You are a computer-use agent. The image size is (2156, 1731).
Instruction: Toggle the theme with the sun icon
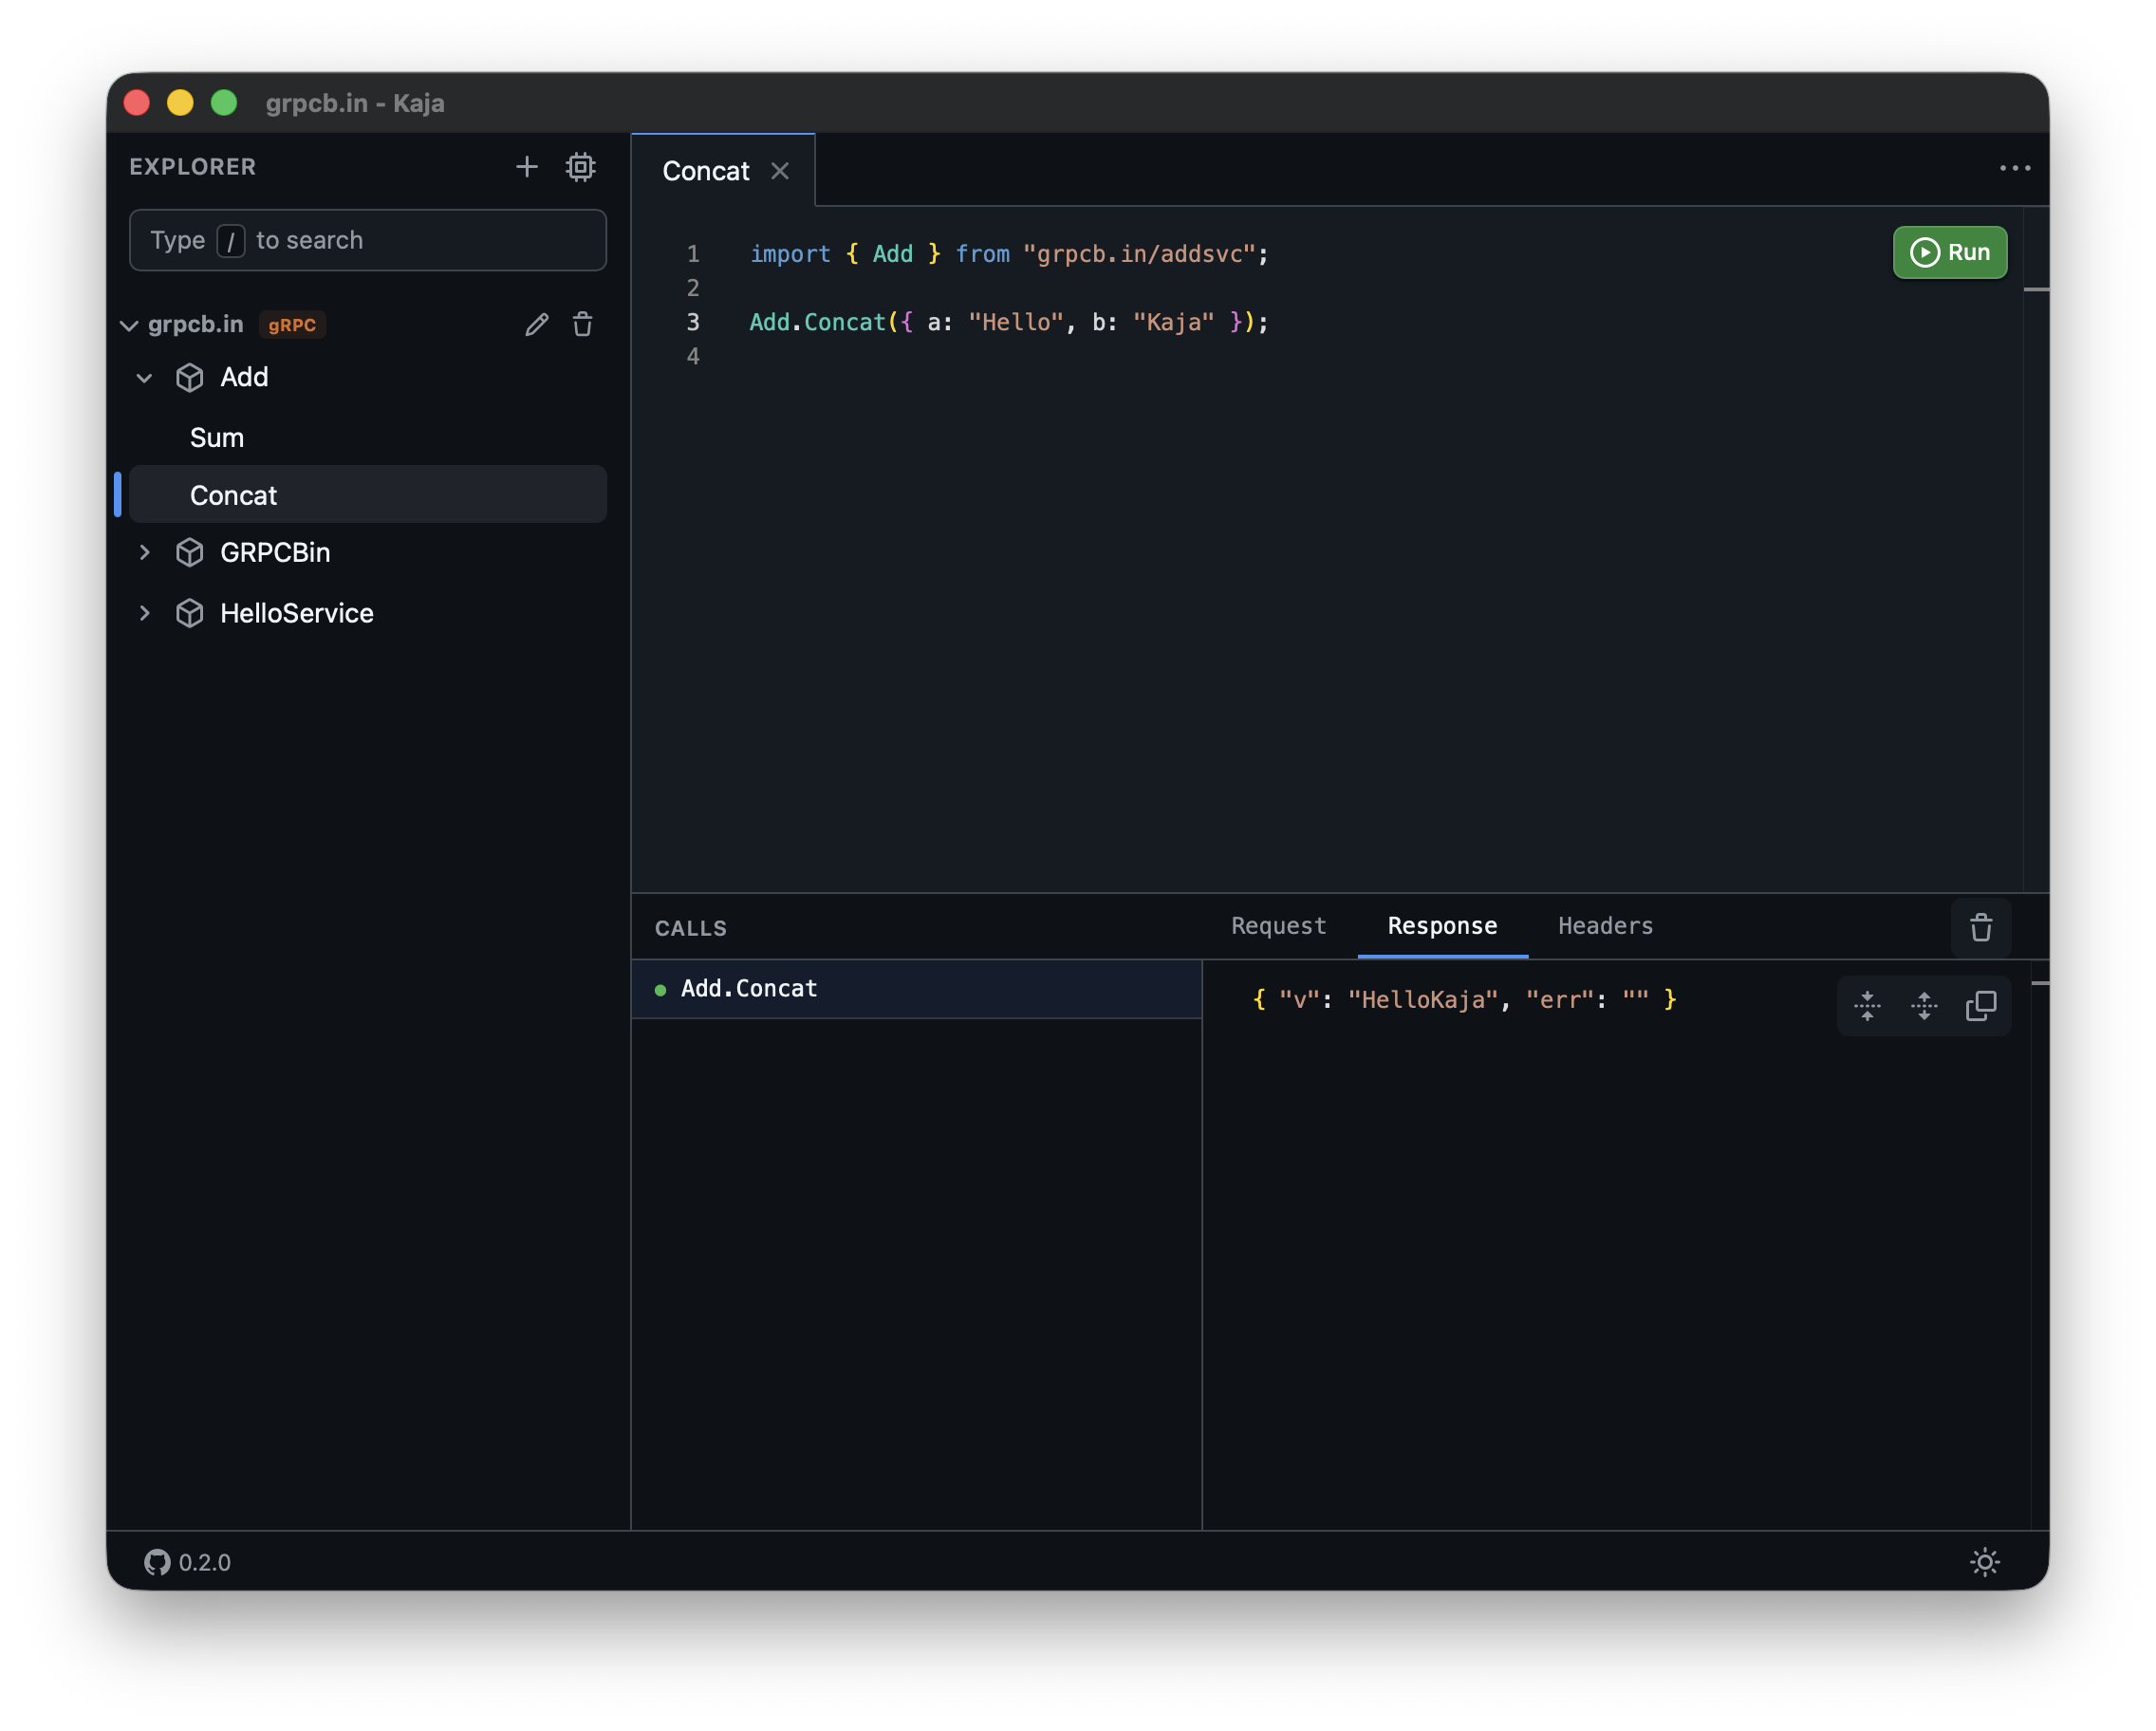(1986, 1562)
